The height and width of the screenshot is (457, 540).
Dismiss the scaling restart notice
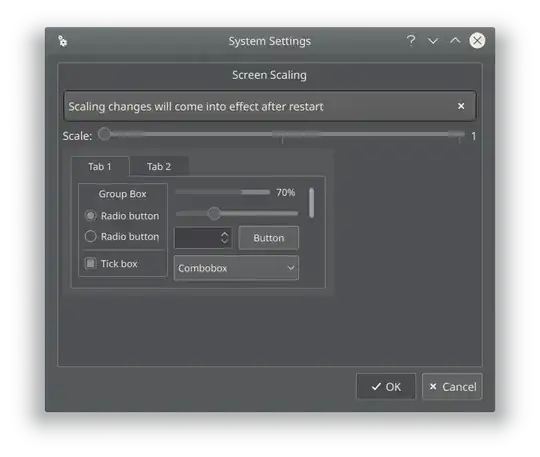[461, 106]
